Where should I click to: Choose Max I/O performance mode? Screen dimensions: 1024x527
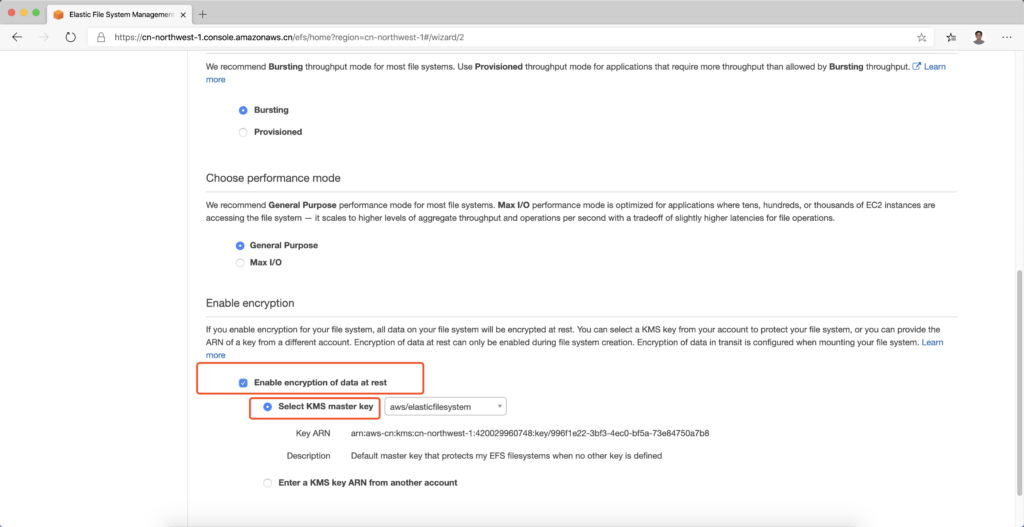(240, 262)
